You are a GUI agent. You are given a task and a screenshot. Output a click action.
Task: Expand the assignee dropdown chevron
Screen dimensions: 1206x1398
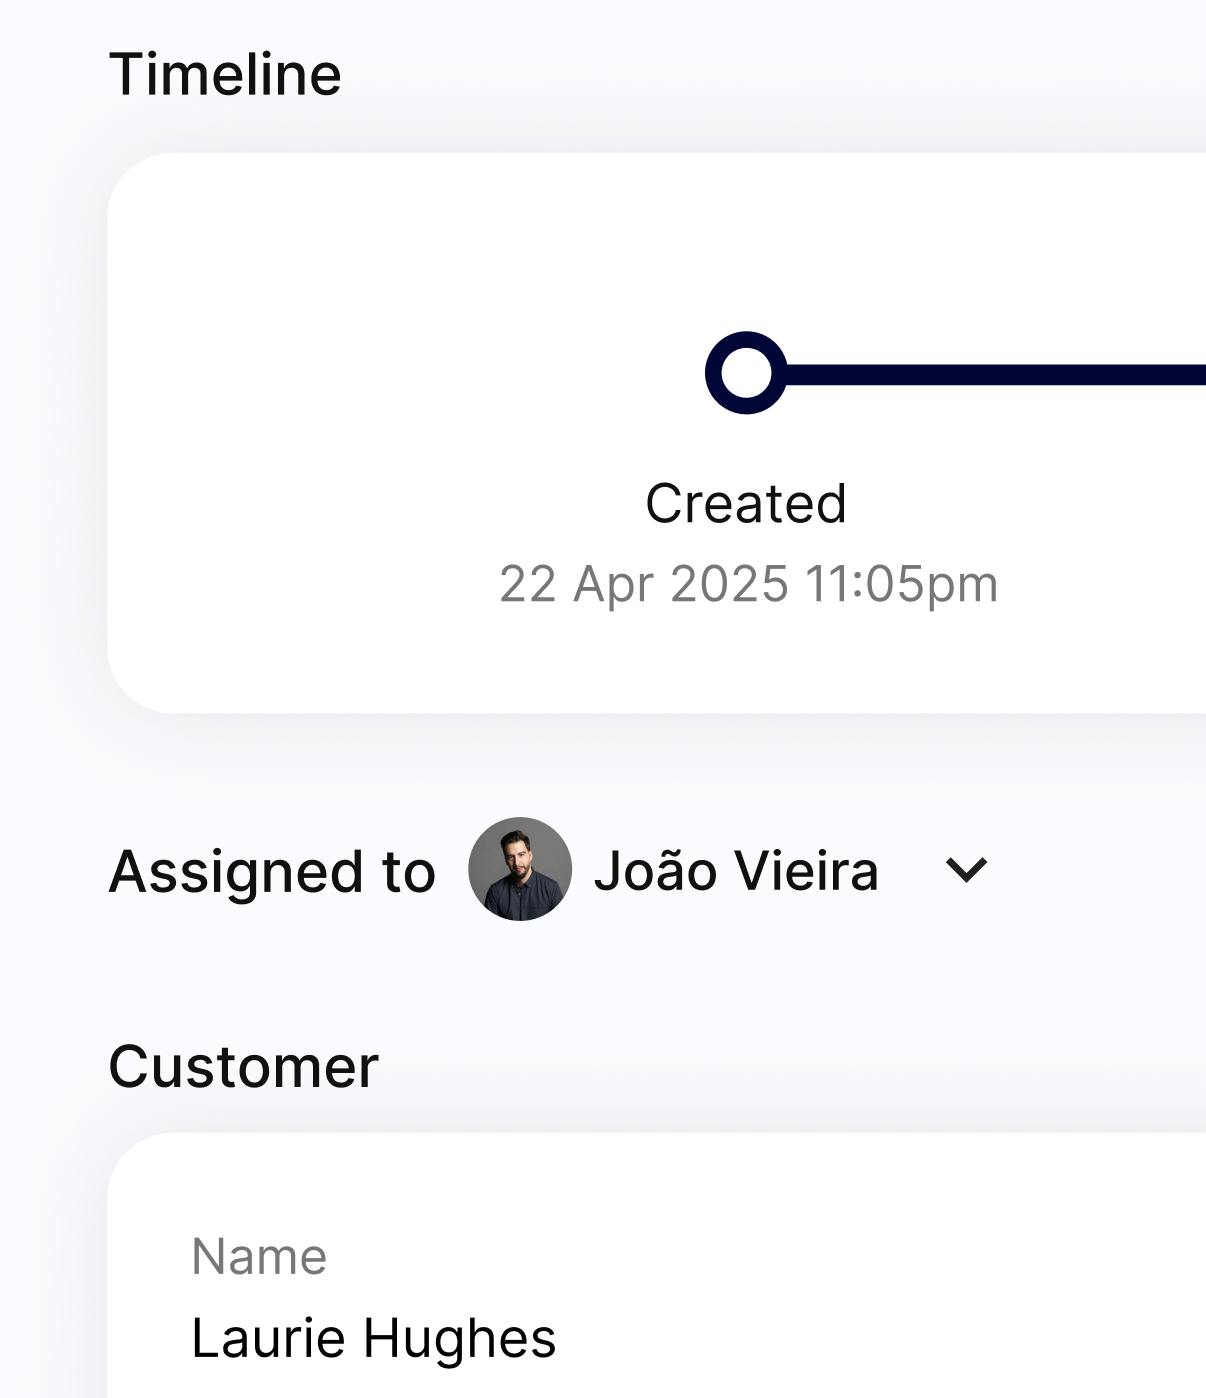966,870
